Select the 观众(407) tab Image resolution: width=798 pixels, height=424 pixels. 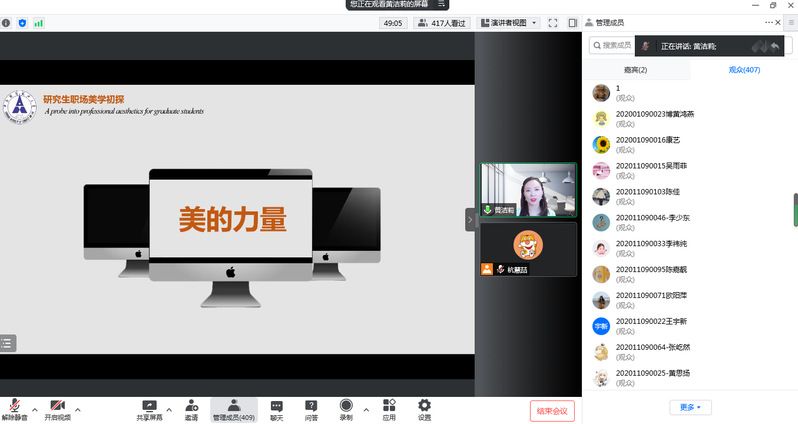(x=744, y=70)
